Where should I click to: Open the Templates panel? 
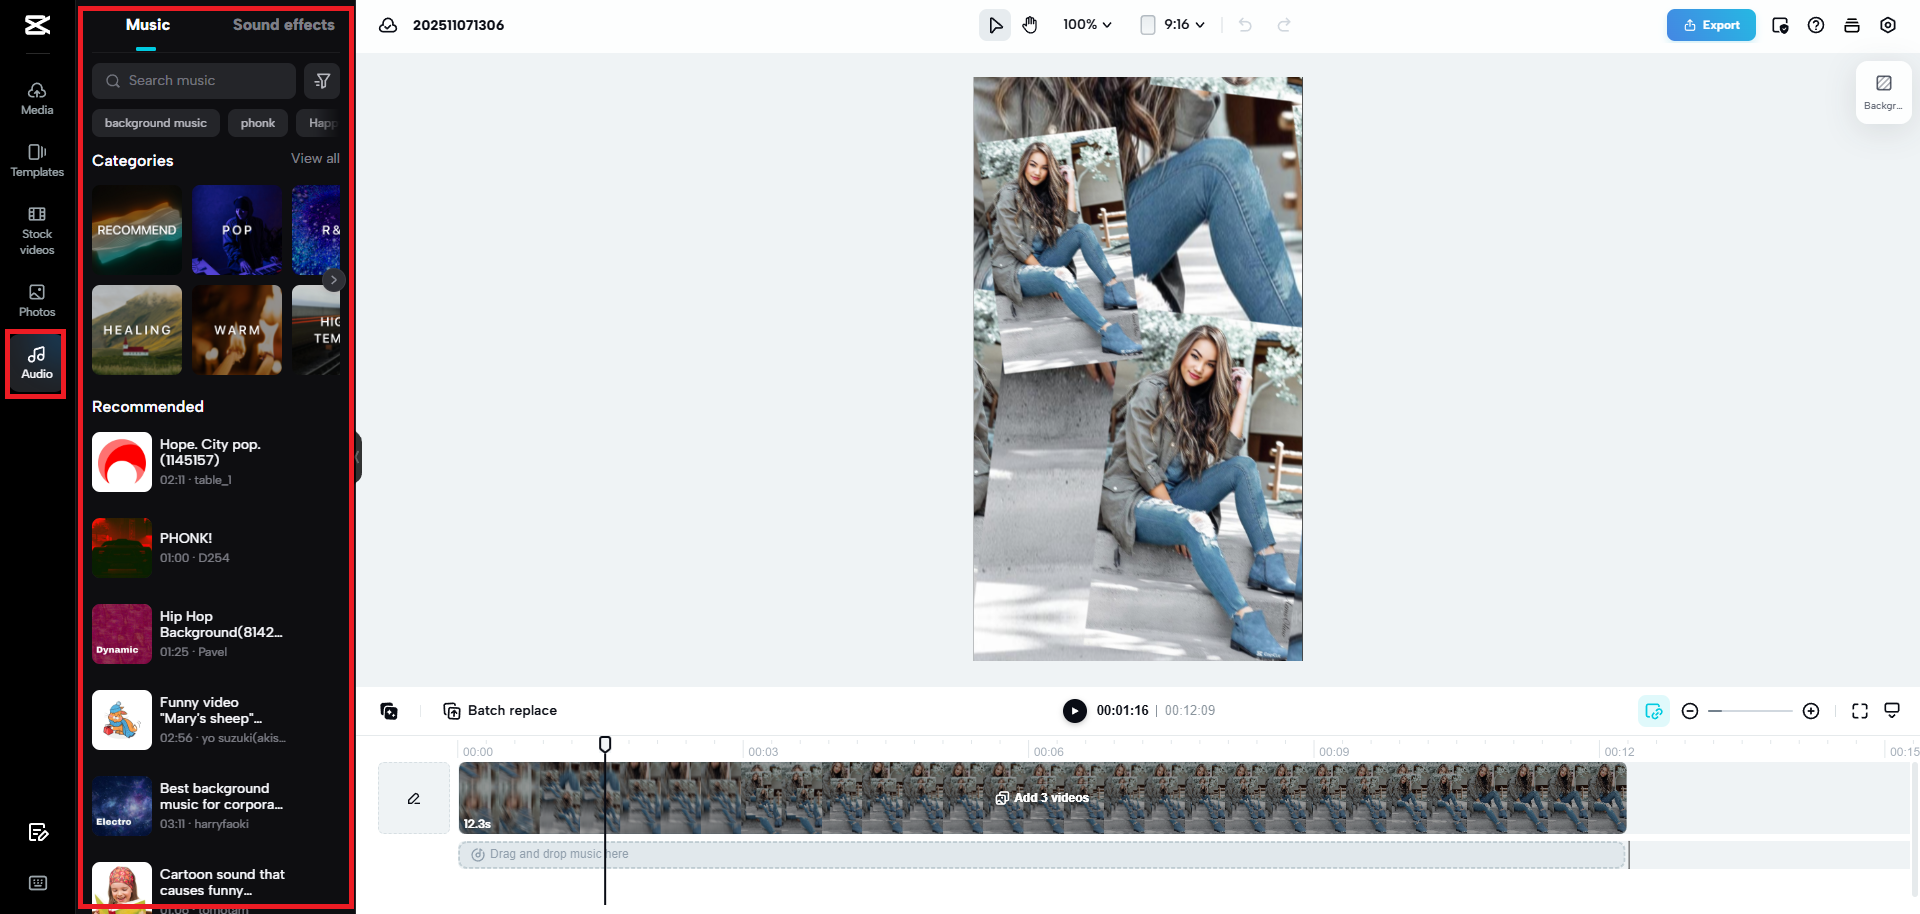pos(36,160)
